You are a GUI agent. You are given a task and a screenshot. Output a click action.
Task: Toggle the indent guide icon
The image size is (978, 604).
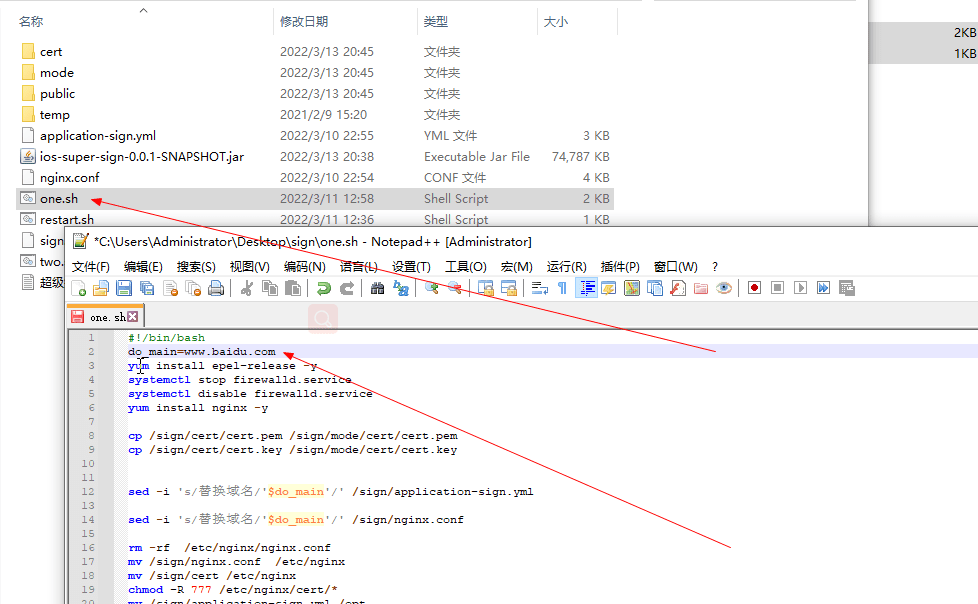pyautogui.click(x=588, y=288)
